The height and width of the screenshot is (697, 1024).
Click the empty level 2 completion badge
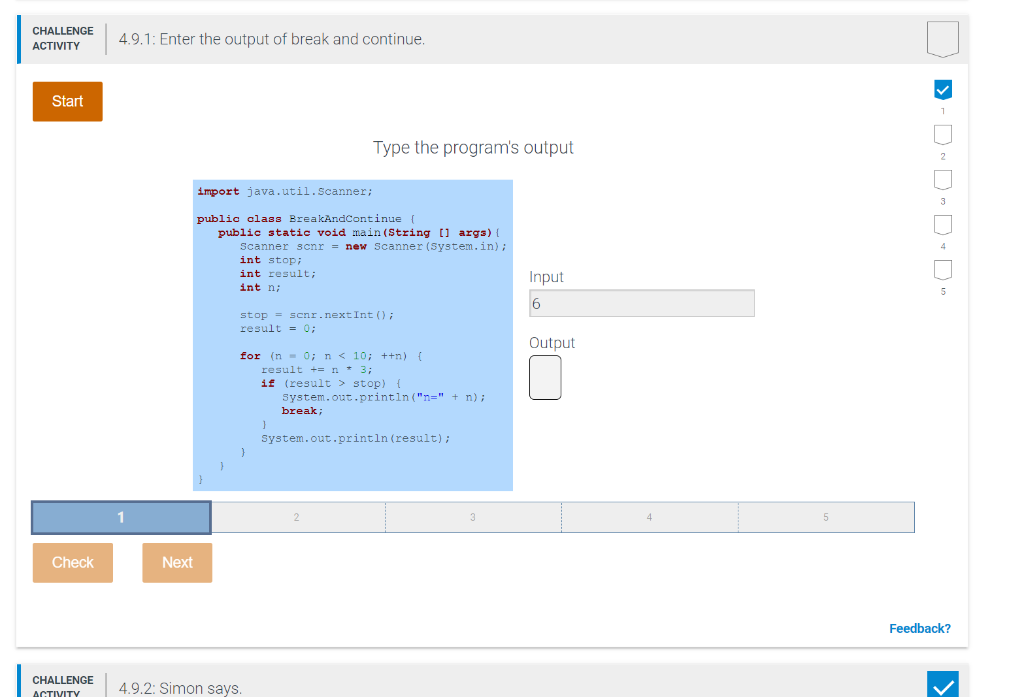[942, 135]
